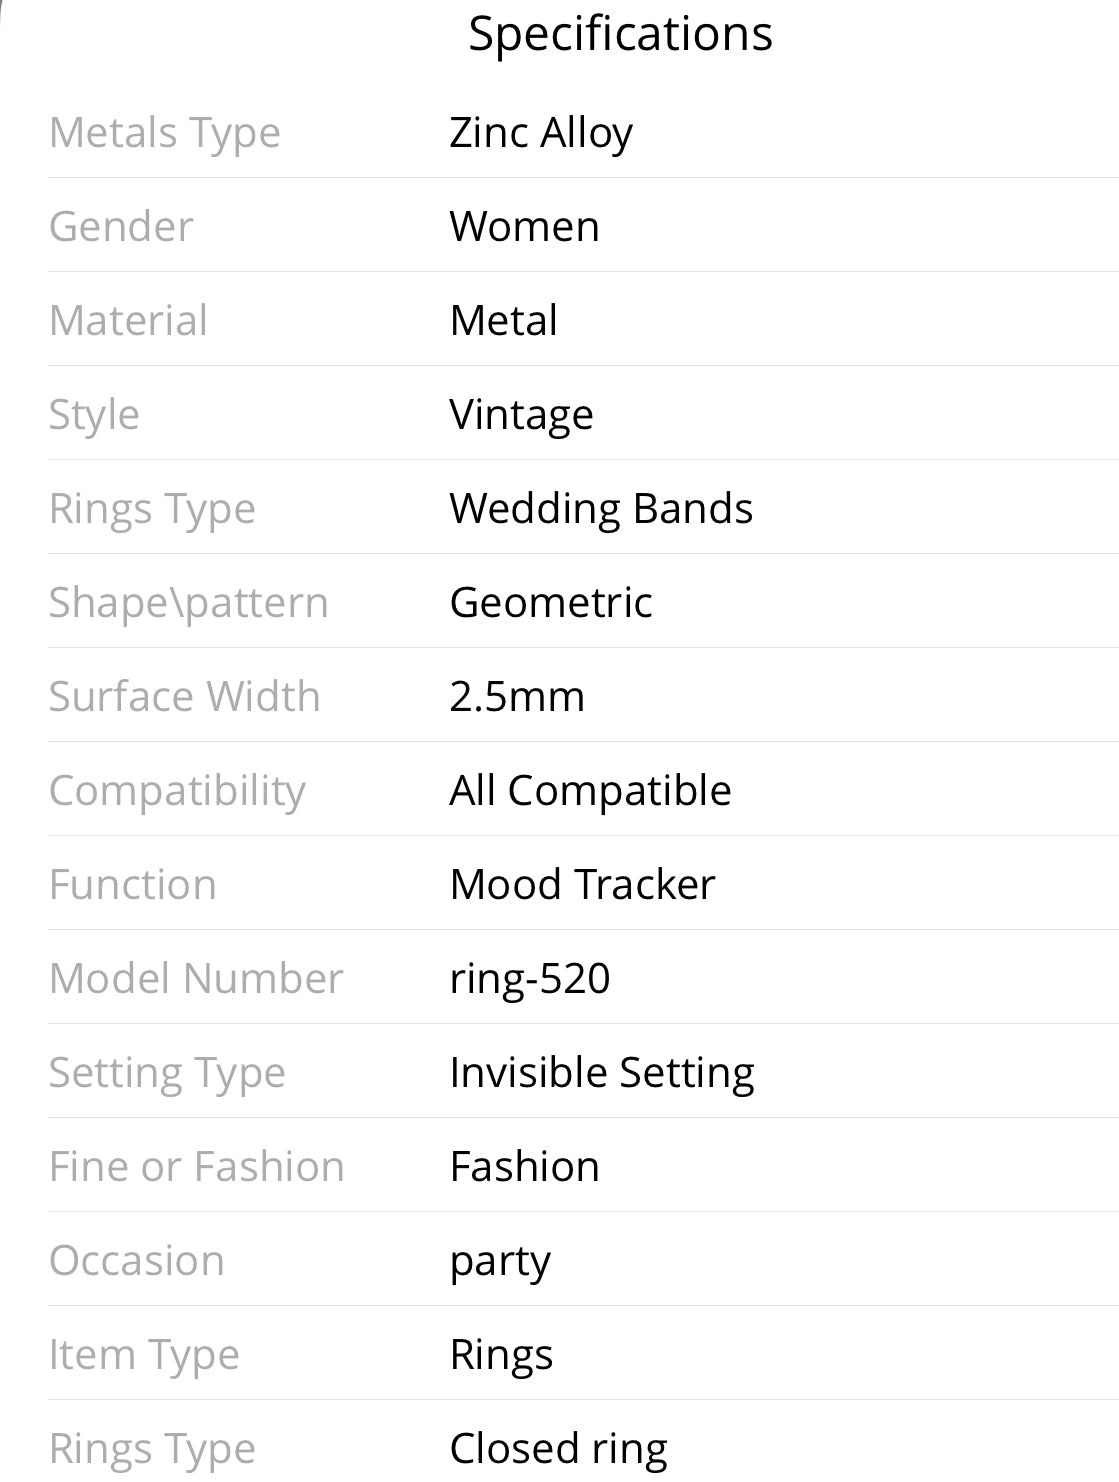The width and height of the screenshot is (1119, 1482).
Task: Select the Mood Tracker function value
Action: tap(582, 885)
